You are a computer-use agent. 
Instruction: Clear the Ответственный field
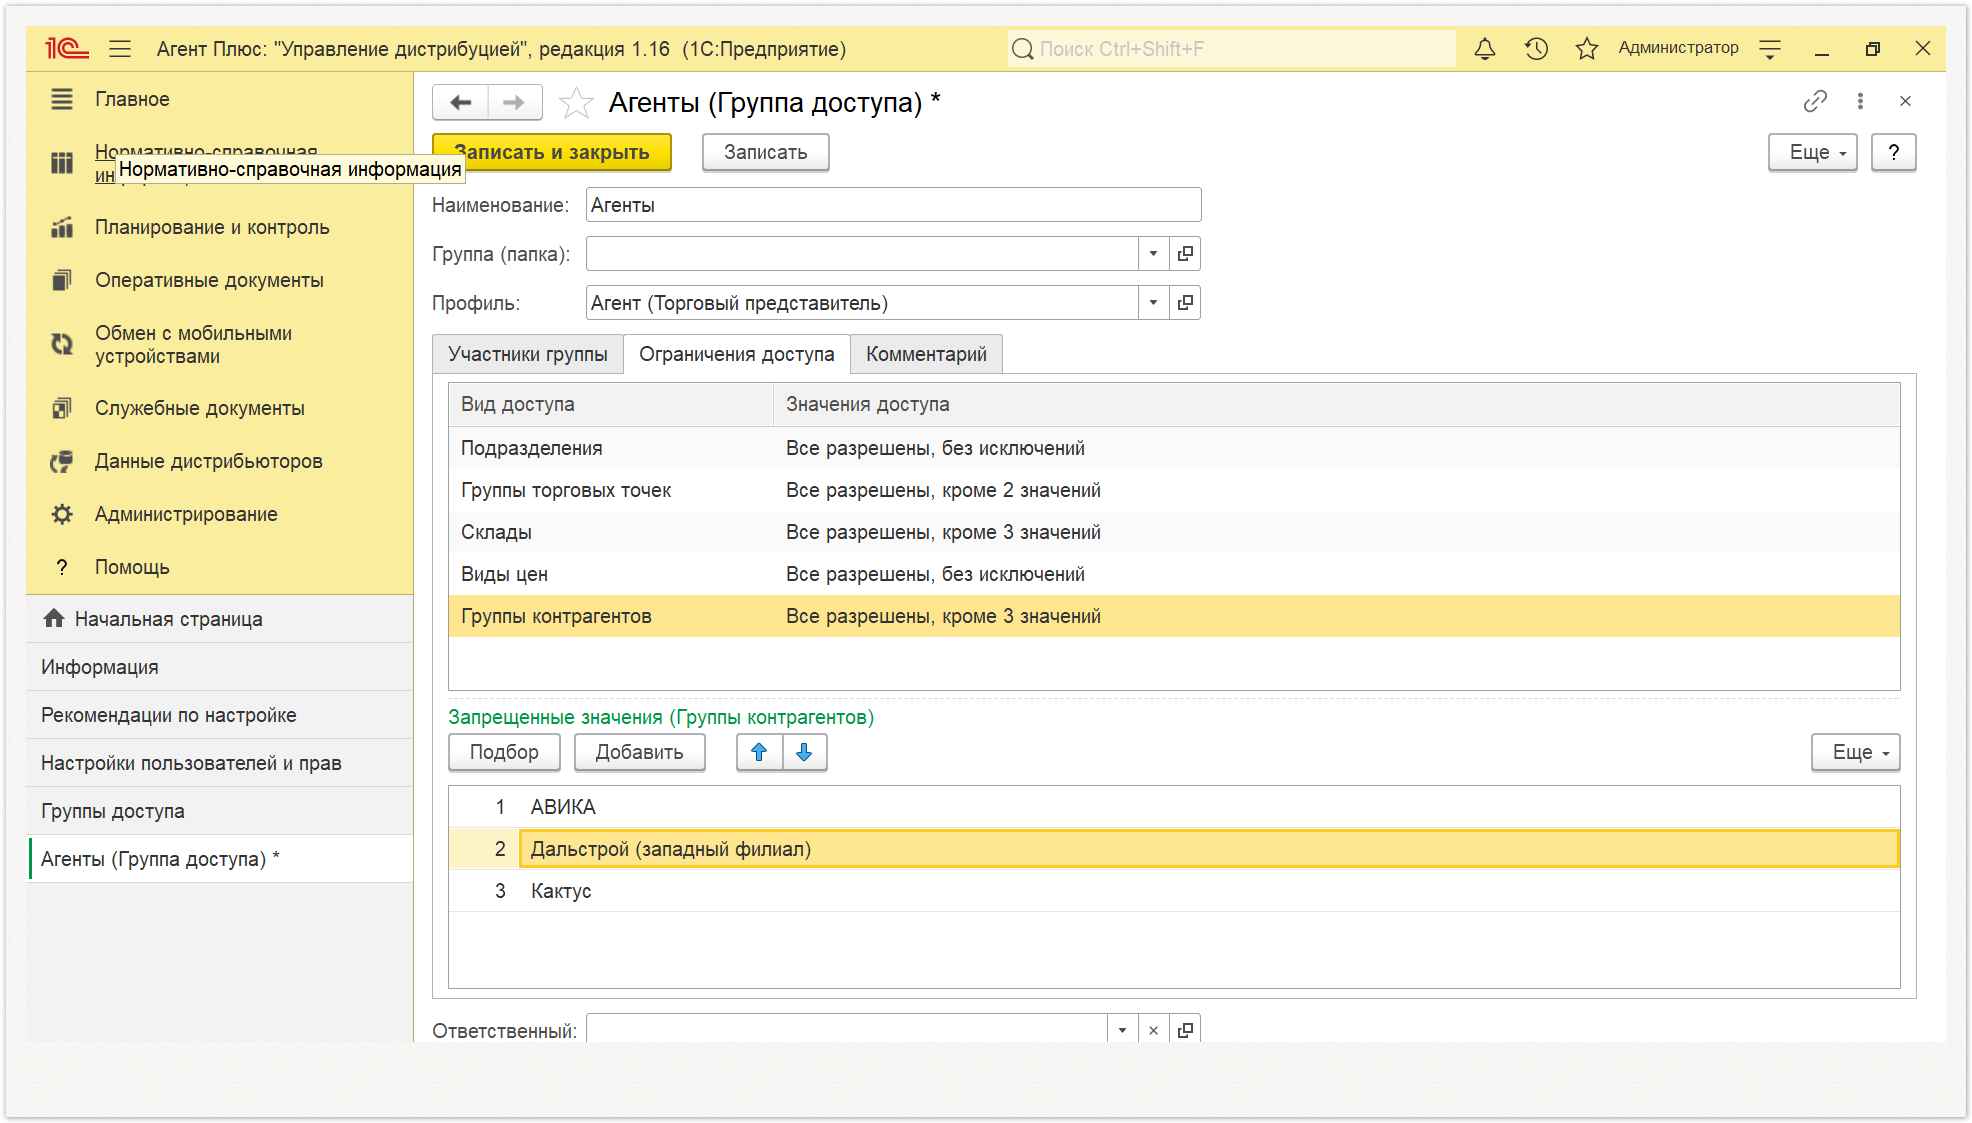tap(1153, 1030)
